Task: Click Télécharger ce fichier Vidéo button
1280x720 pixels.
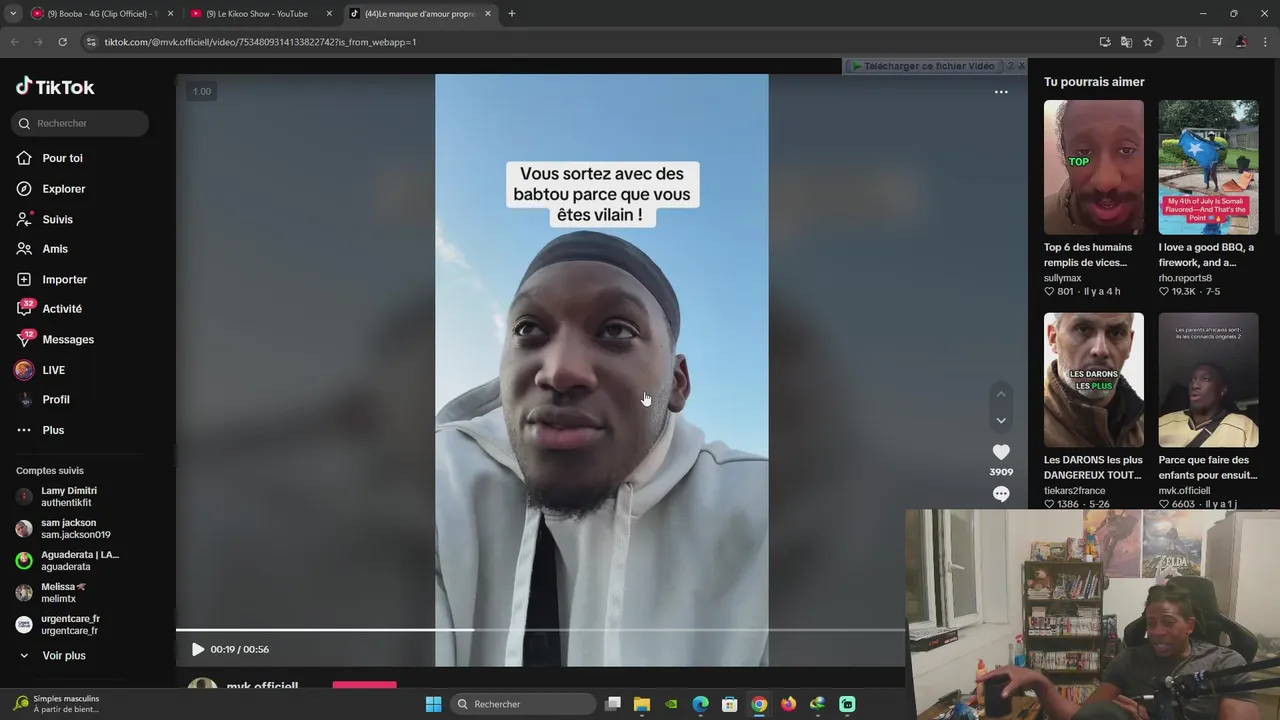Action: 923,66
